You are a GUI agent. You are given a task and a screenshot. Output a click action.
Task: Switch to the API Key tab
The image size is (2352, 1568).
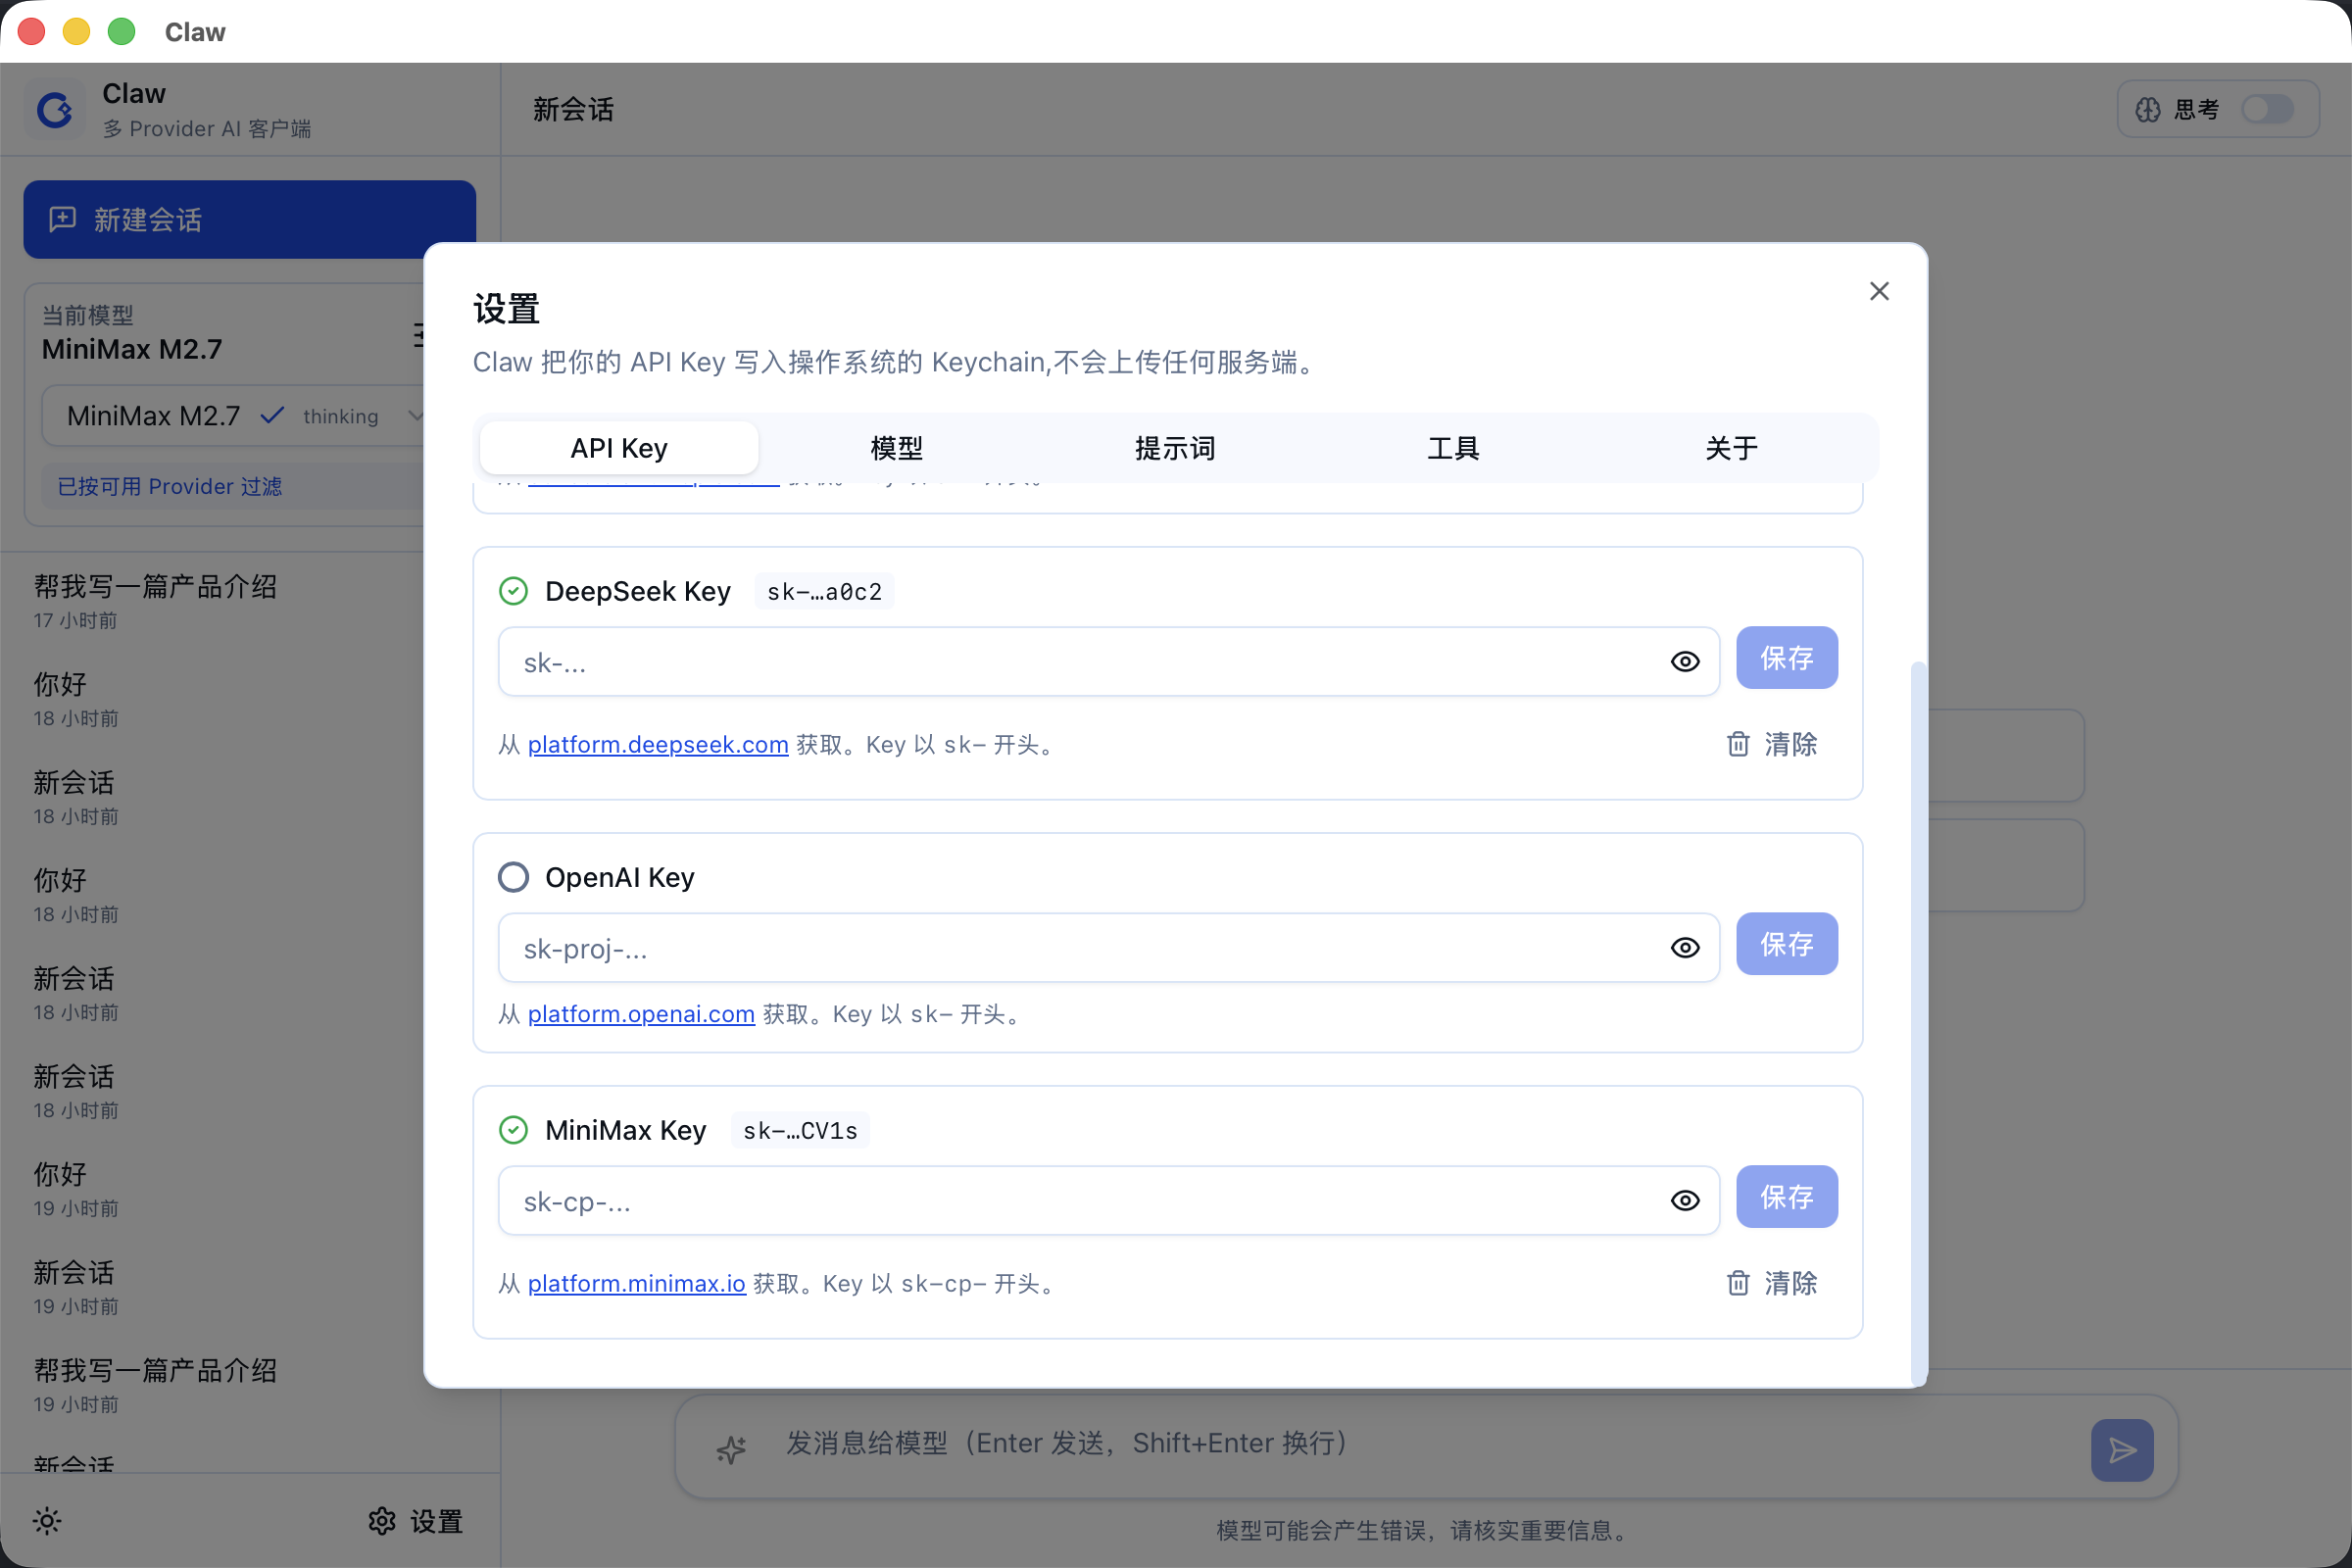(618, 448)
